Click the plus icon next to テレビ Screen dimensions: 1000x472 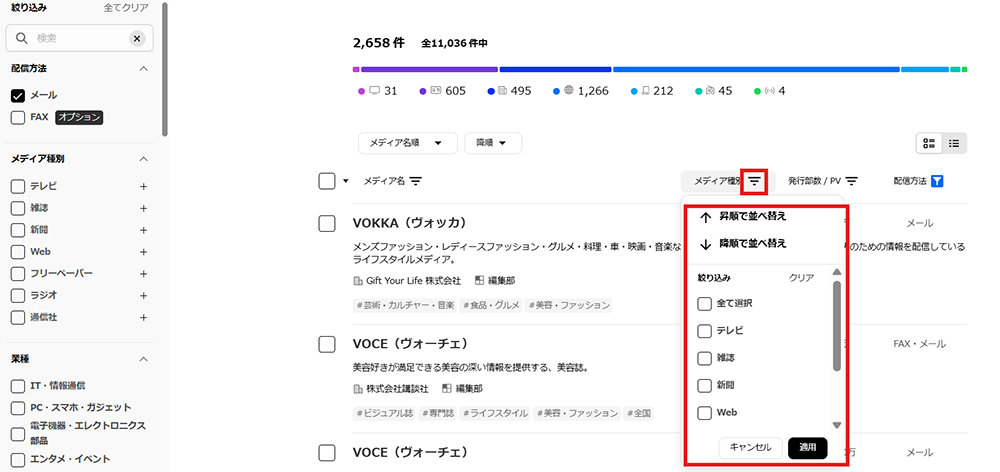point(144,186)
